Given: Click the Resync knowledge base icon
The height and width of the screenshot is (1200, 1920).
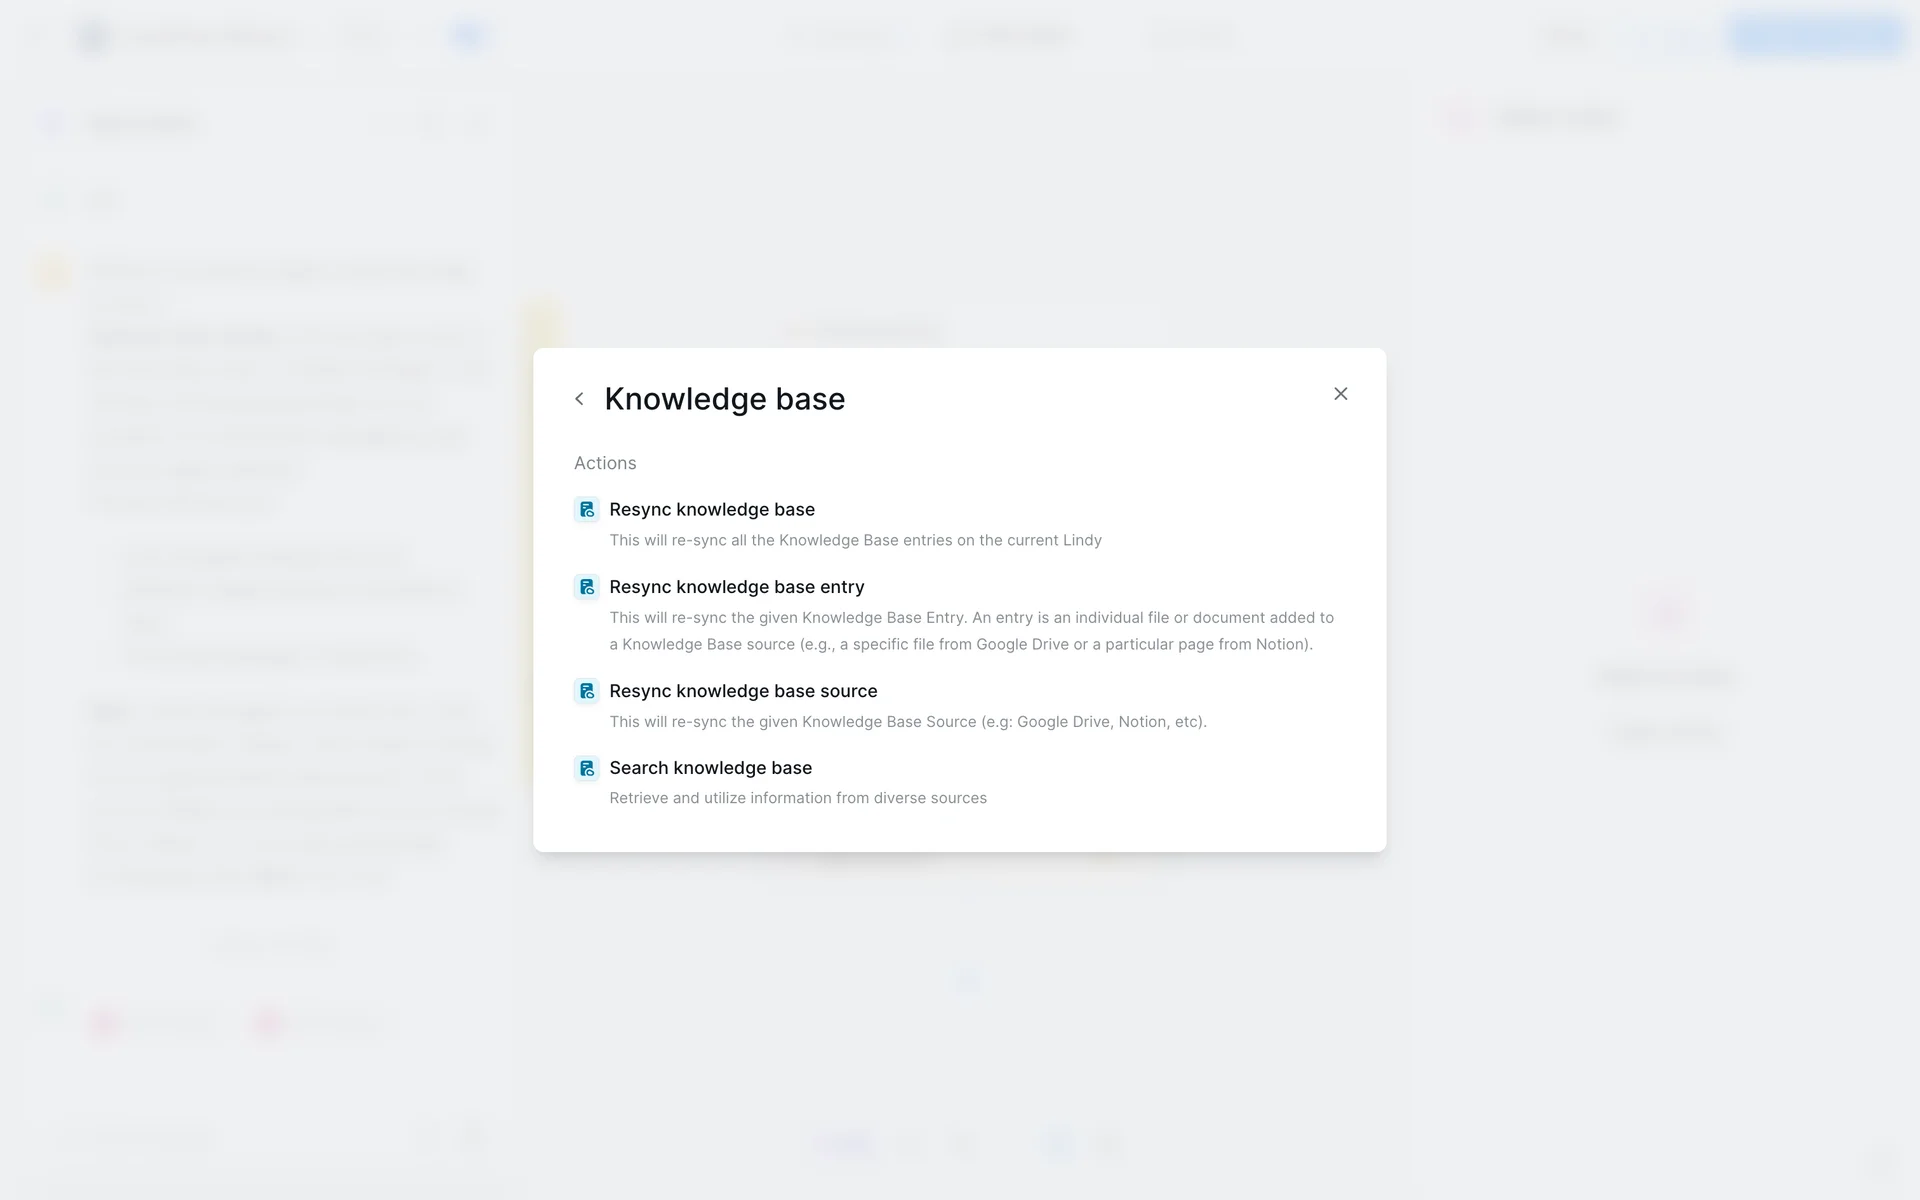Looking at the screenshot, I should [587, 510].
